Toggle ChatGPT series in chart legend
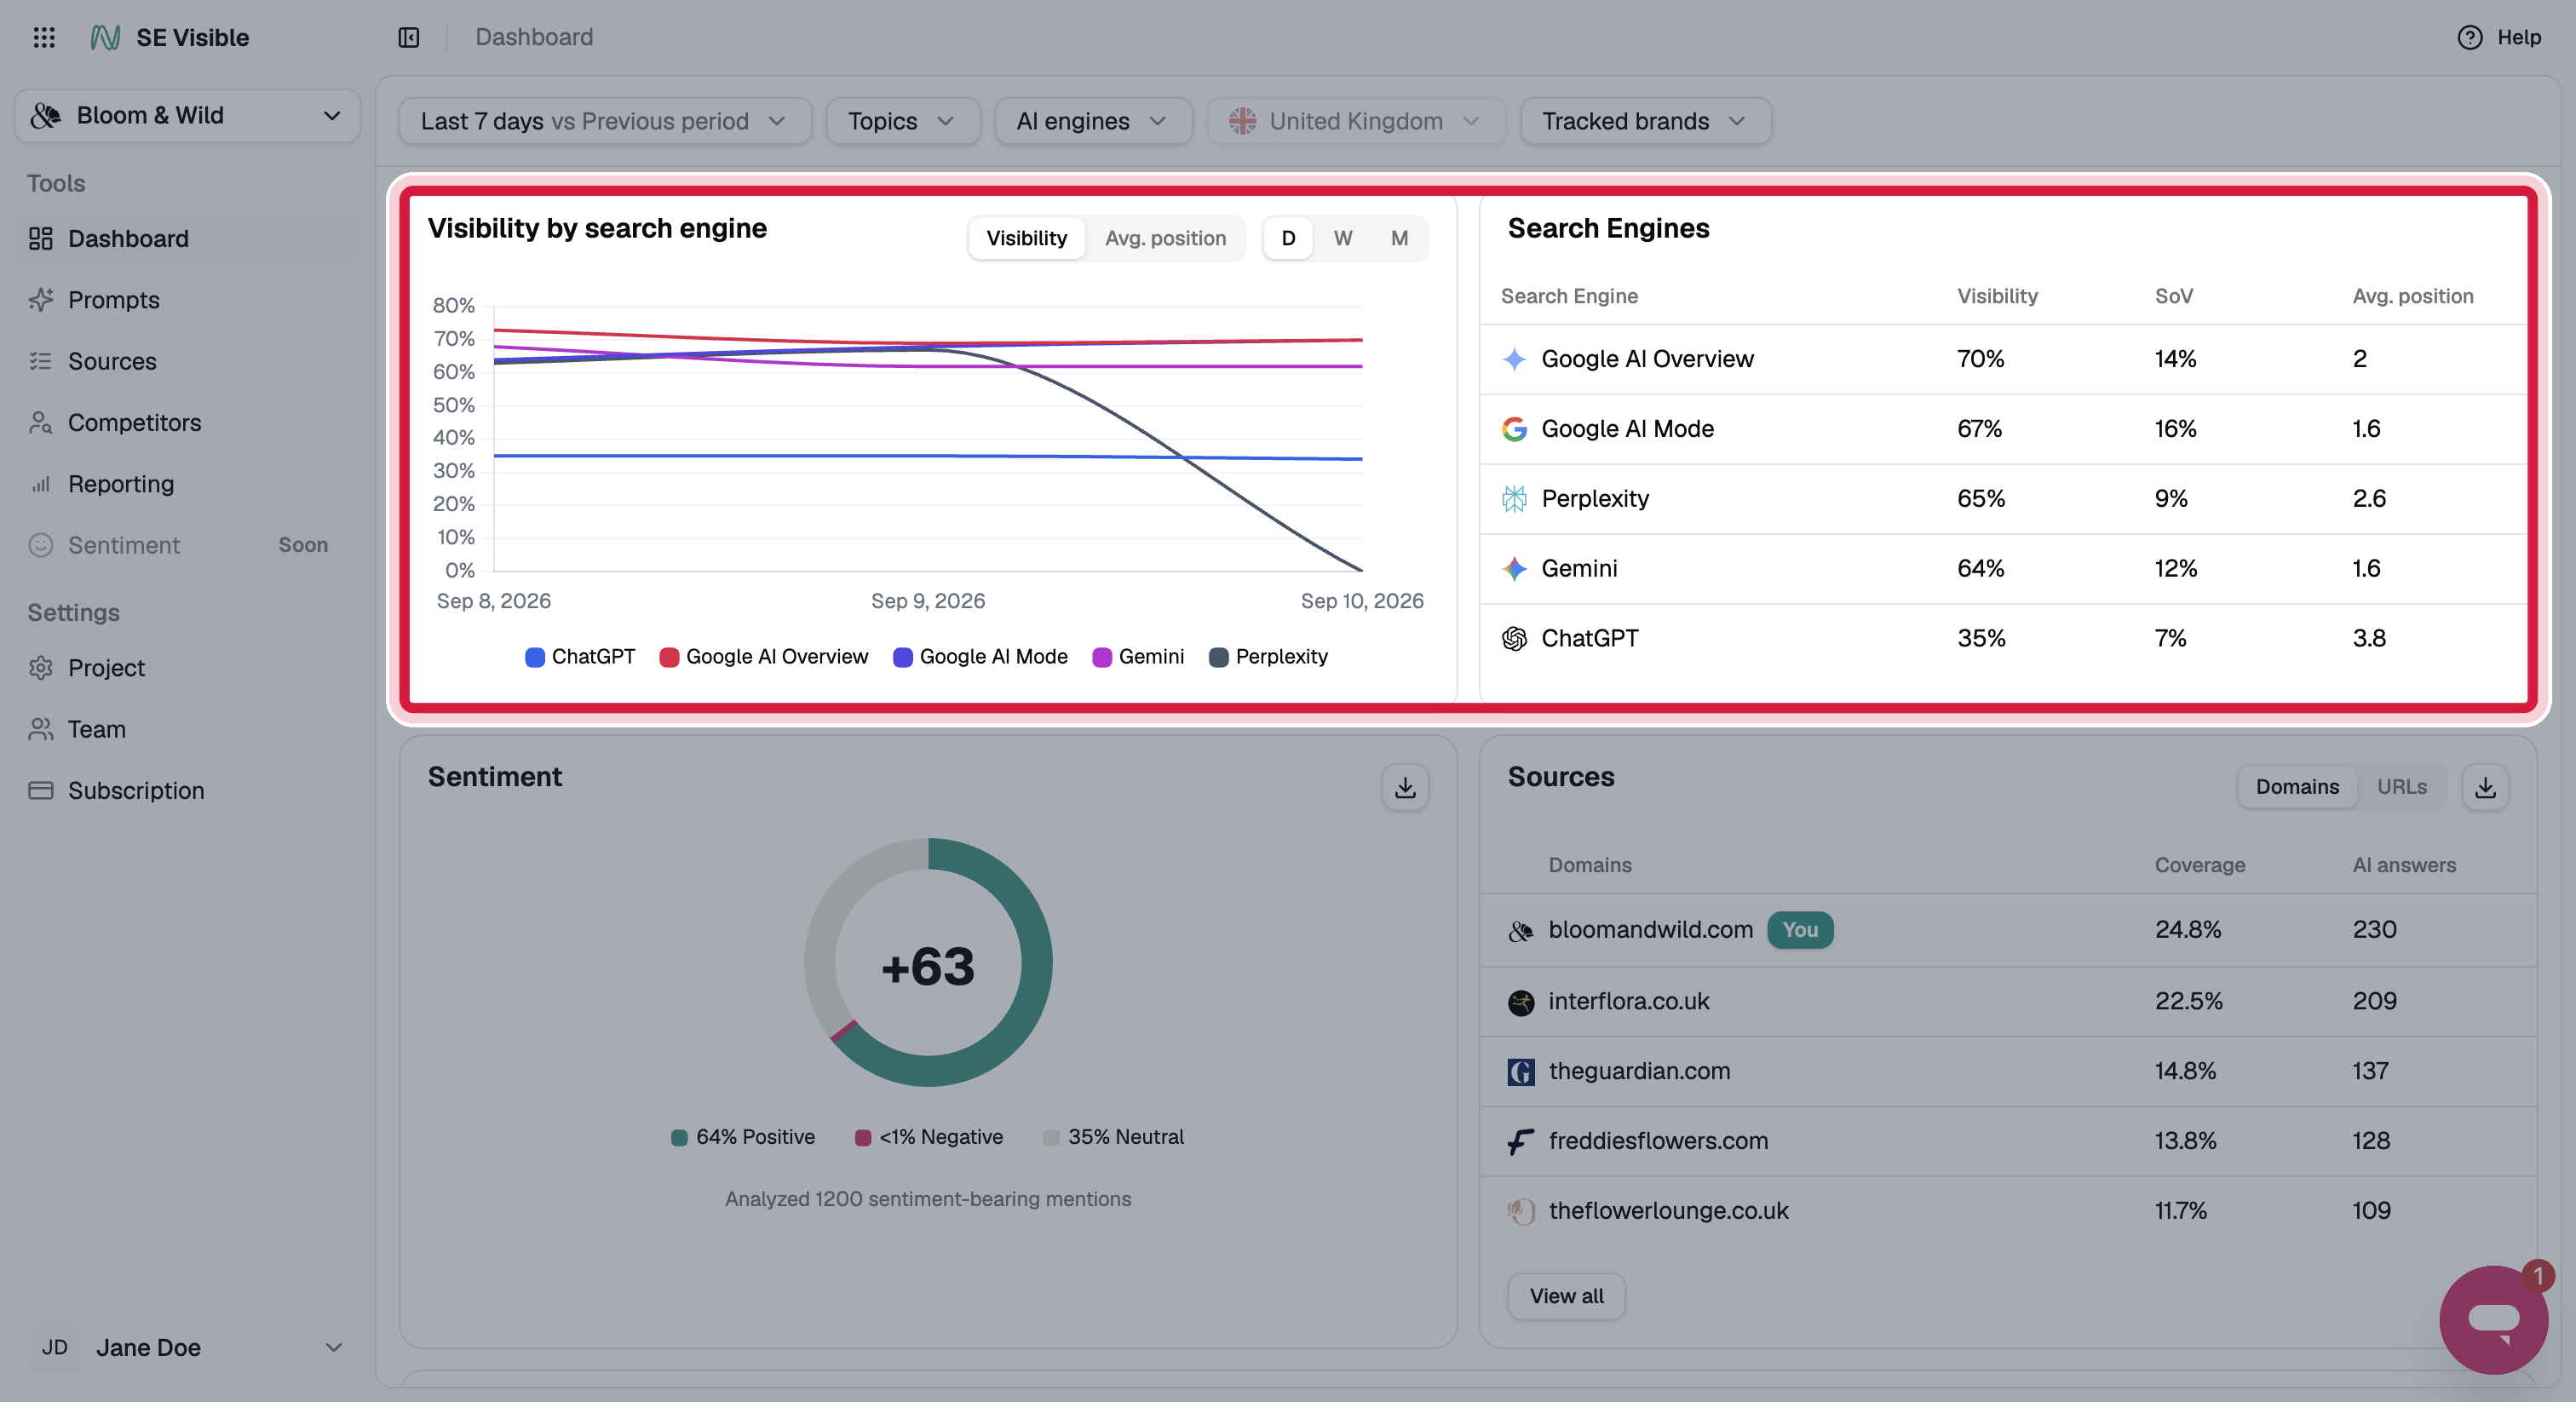Viewport: 2576px width, 1402px height. click(580, 657)
